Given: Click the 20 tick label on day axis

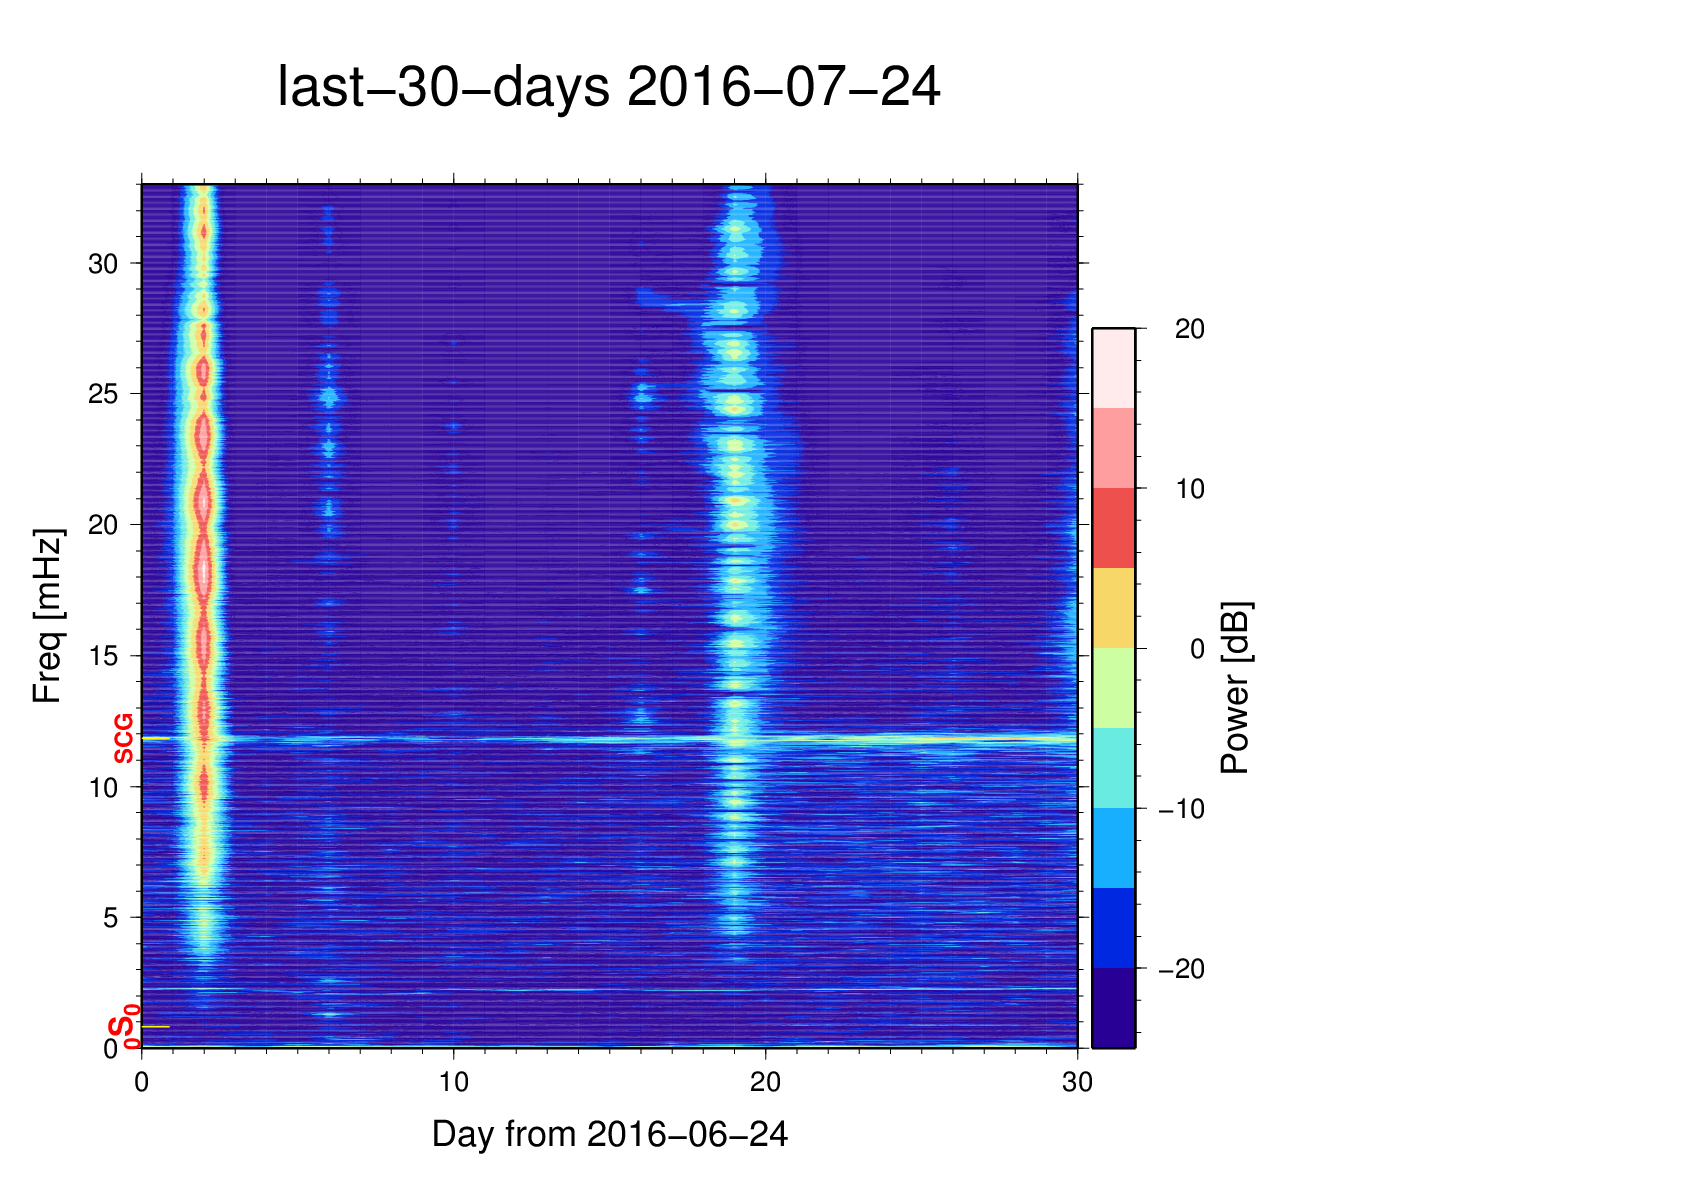Looking at the screenshot, I should tap(766, 1082).
